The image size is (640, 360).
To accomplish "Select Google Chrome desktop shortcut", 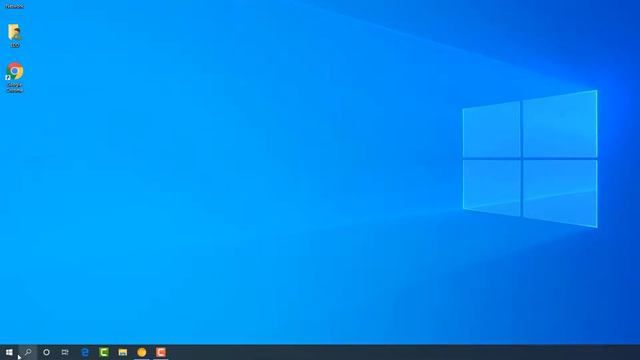I will point(15,78).
